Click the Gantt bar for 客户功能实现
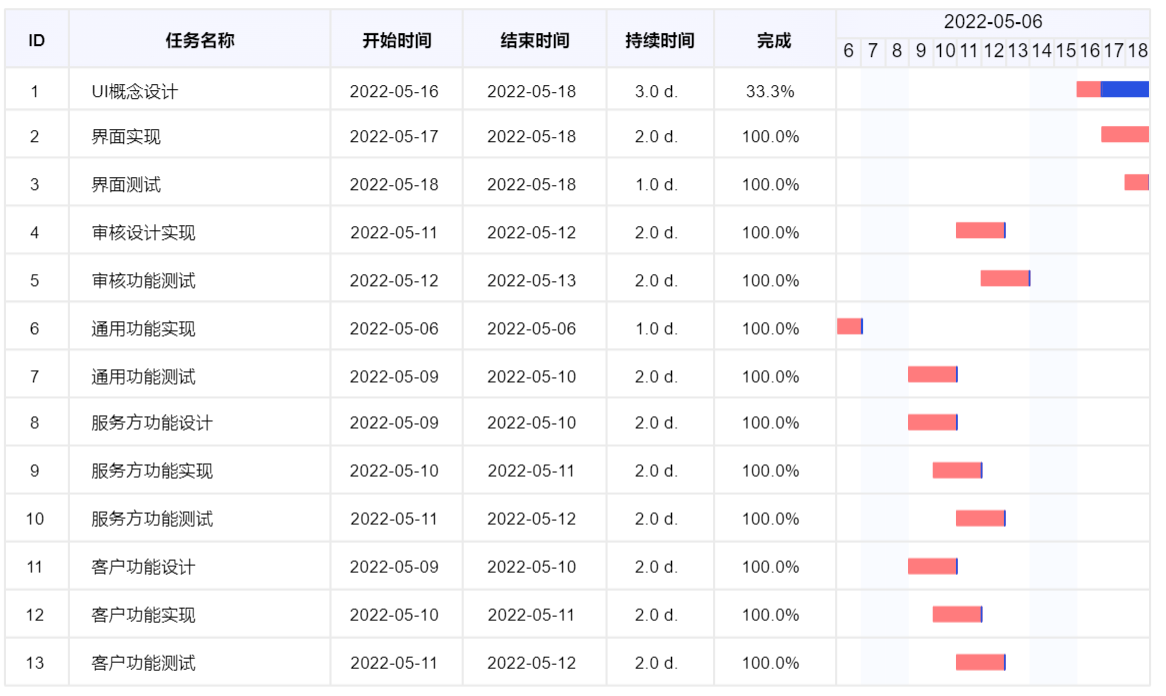The image size is (1166, 696). pyautogui.click(x=958, y=615)
